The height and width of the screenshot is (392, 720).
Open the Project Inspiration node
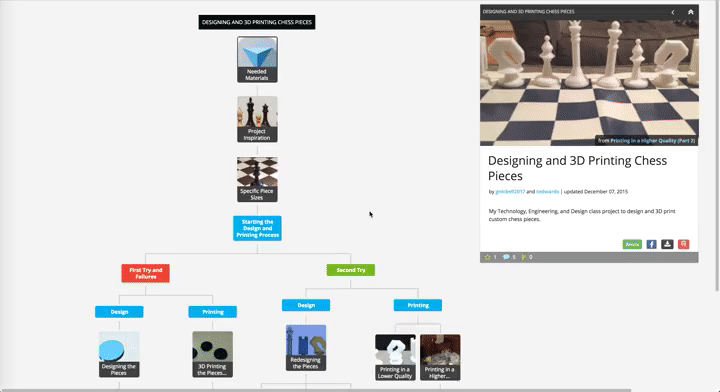point(257,119)
